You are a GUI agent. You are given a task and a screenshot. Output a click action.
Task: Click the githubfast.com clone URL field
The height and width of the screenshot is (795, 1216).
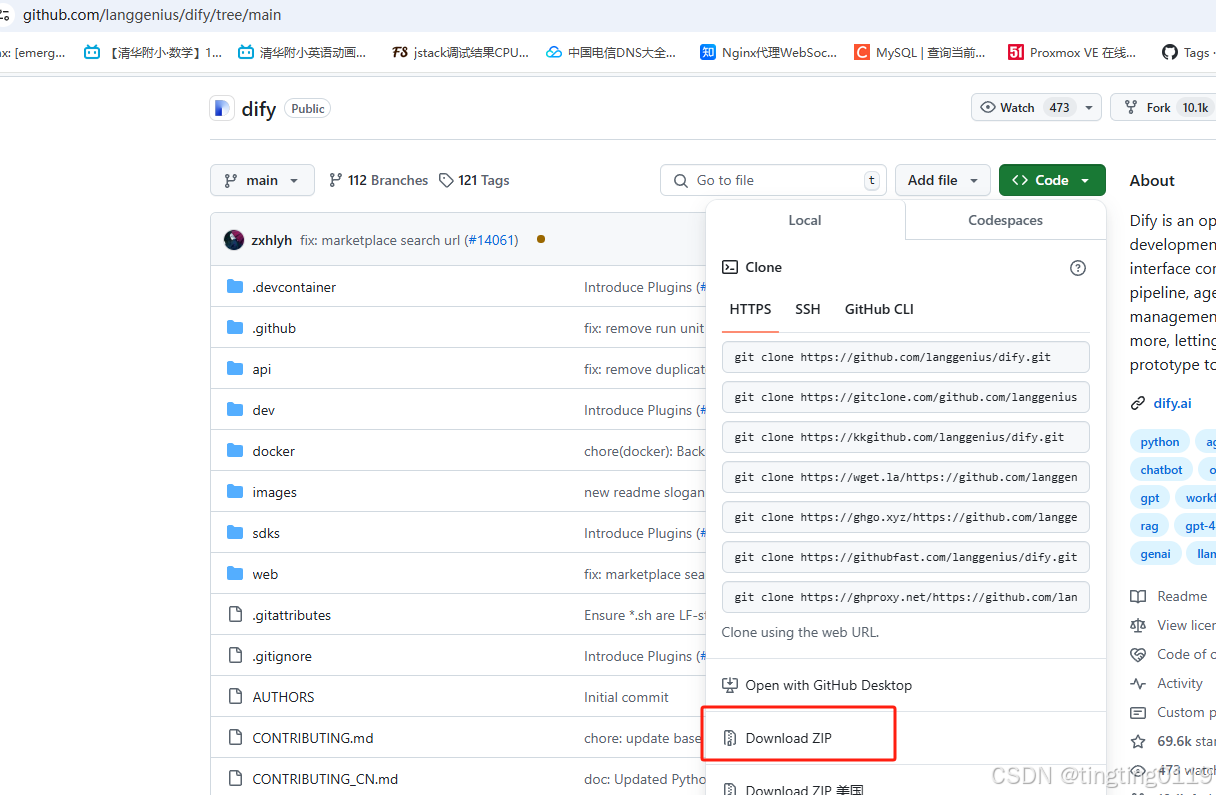point(906,557)
